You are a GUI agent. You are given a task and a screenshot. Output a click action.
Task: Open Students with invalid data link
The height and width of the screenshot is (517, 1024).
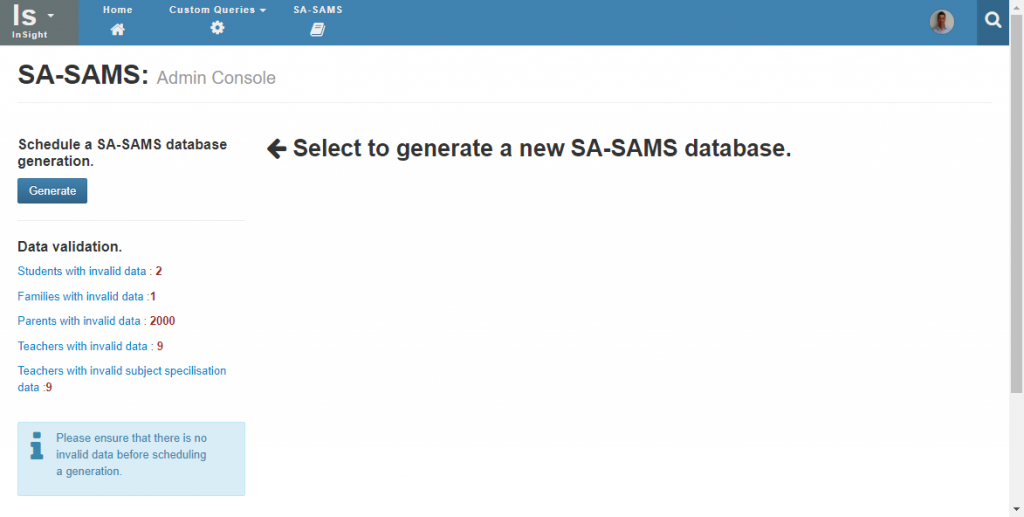point(89,271)
